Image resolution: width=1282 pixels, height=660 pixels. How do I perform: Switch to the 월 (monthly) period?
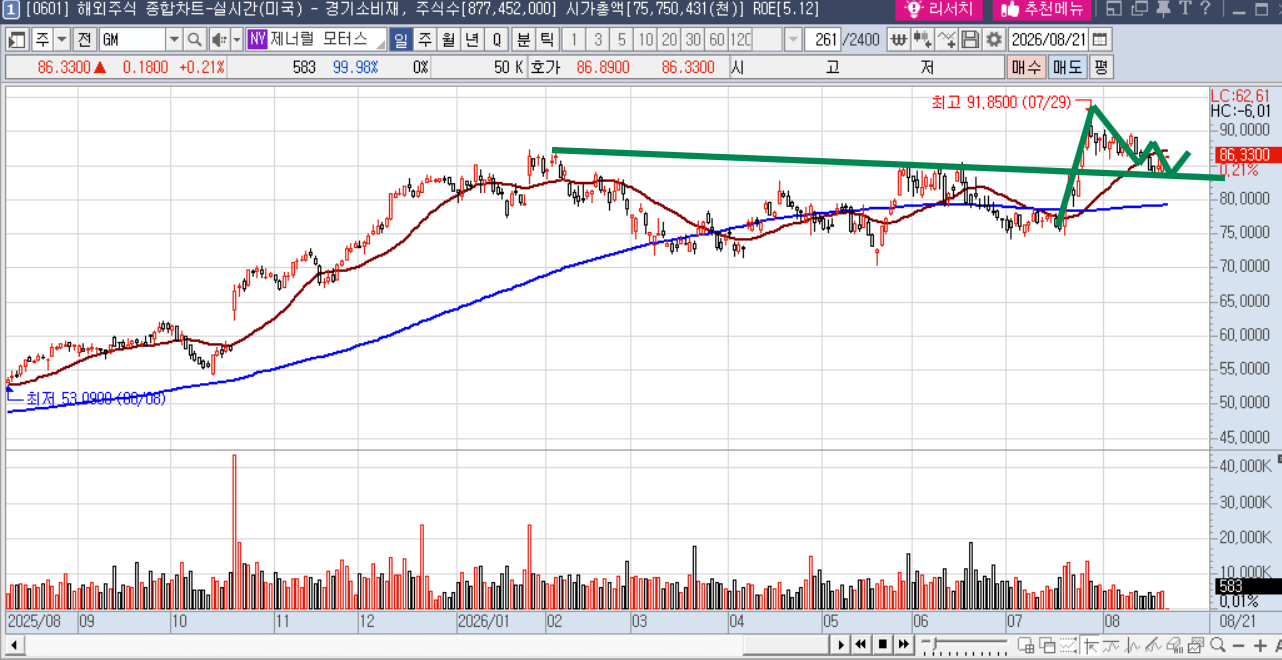point(448,40)
